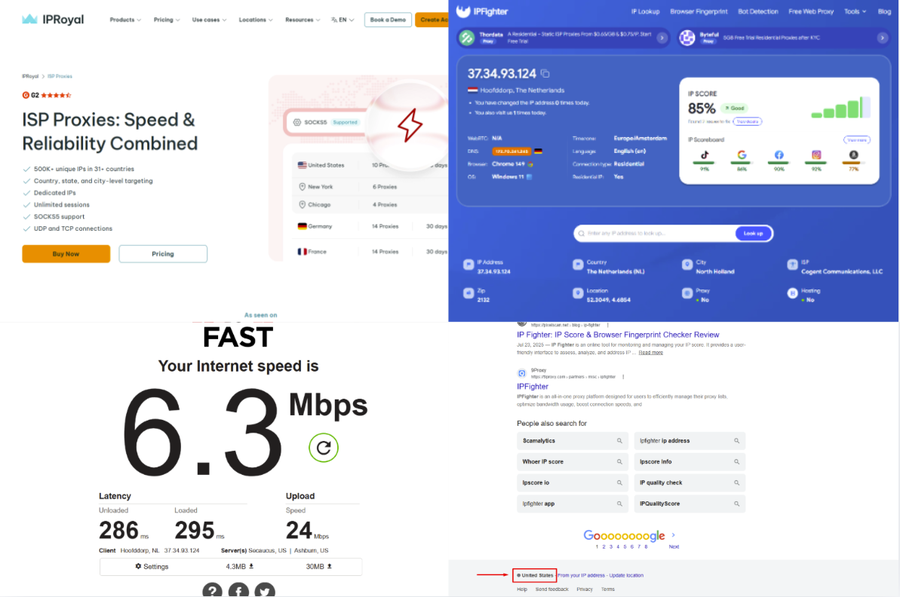Screen dimensions: 900x597
Task: Copy the IP address 37.34.93.124
Action: coord(545,73)
